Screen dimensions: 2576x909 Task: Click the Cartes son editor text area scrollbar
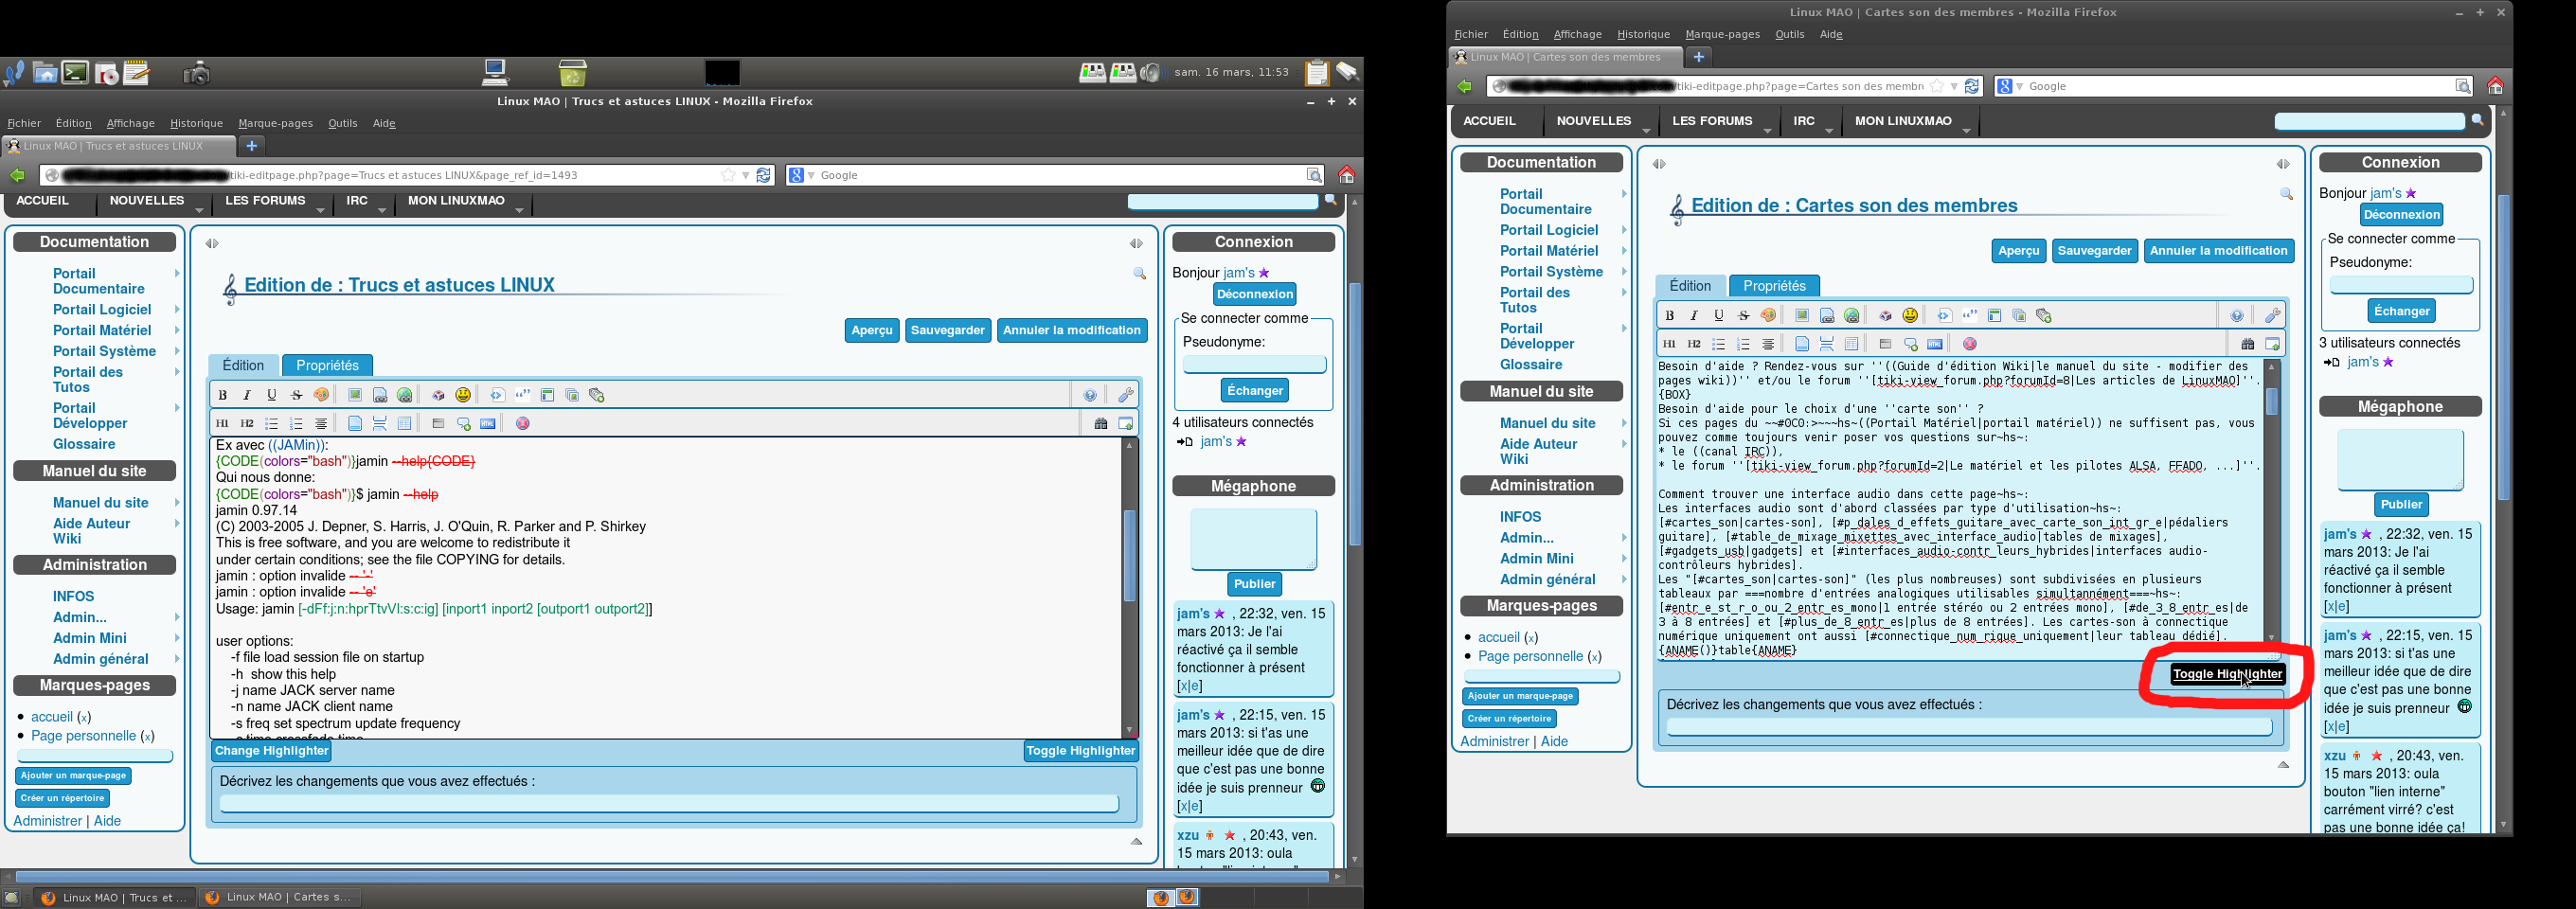point(2272,402)
